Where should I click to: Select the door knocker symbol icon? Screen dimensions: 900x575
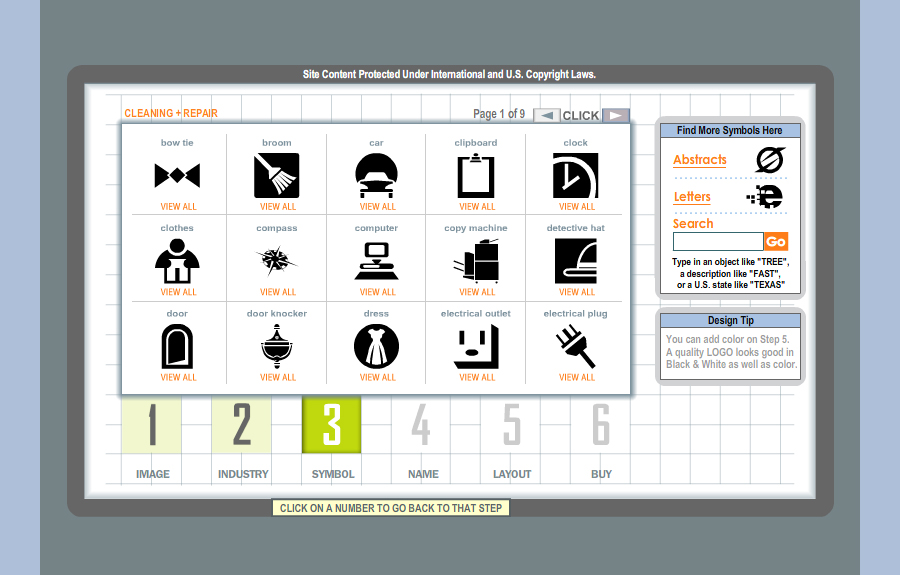pos(277,347)
